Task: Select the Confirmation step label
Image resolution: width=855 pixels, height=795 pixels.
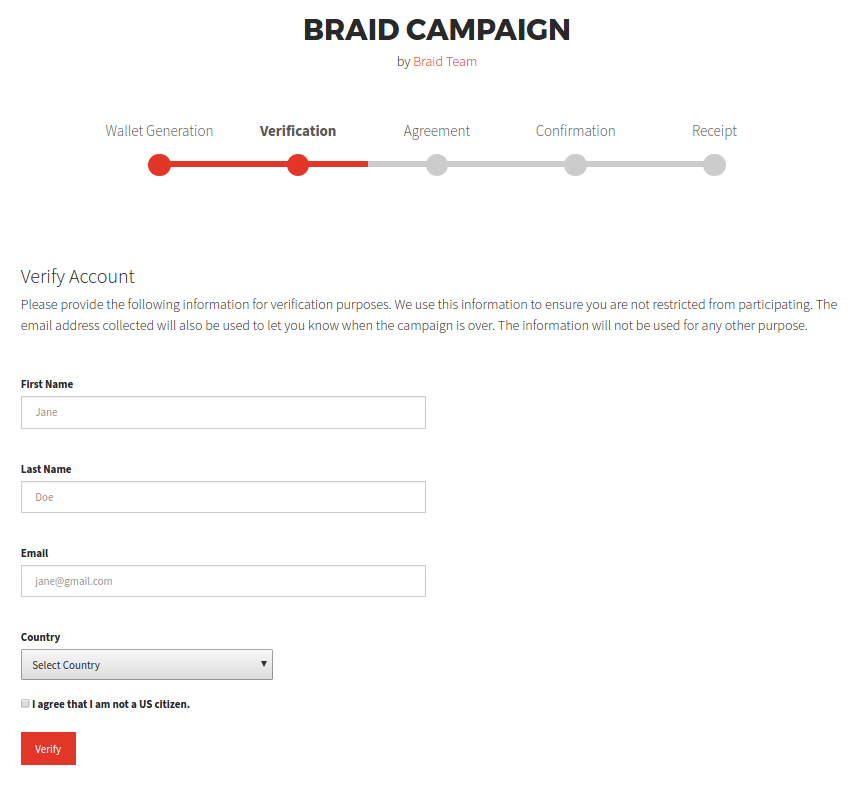Action: [575, 131]
